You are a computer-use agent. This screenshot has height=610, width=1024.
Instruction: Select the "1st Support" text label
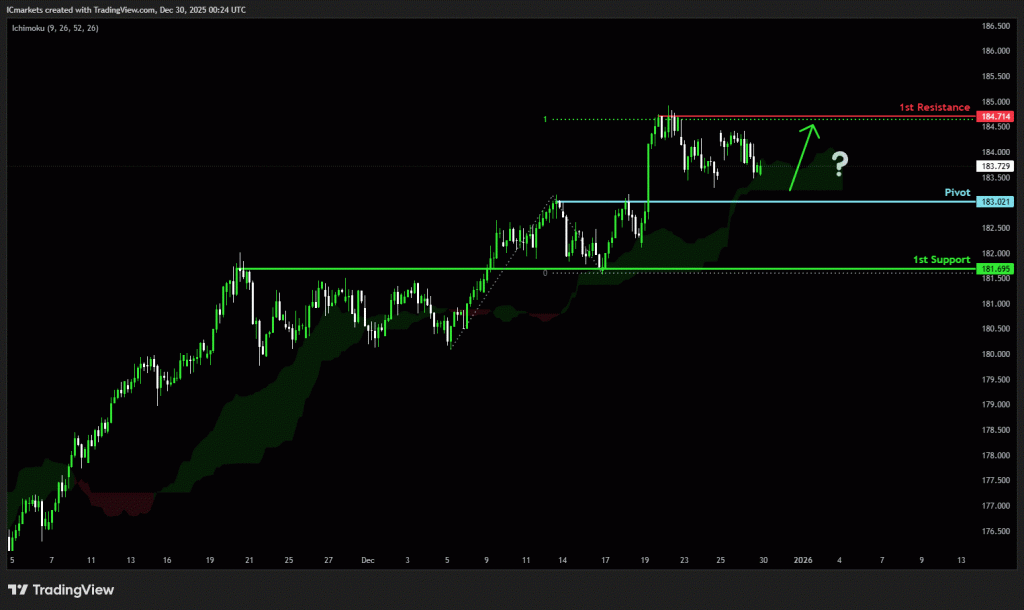click(941, 259)
